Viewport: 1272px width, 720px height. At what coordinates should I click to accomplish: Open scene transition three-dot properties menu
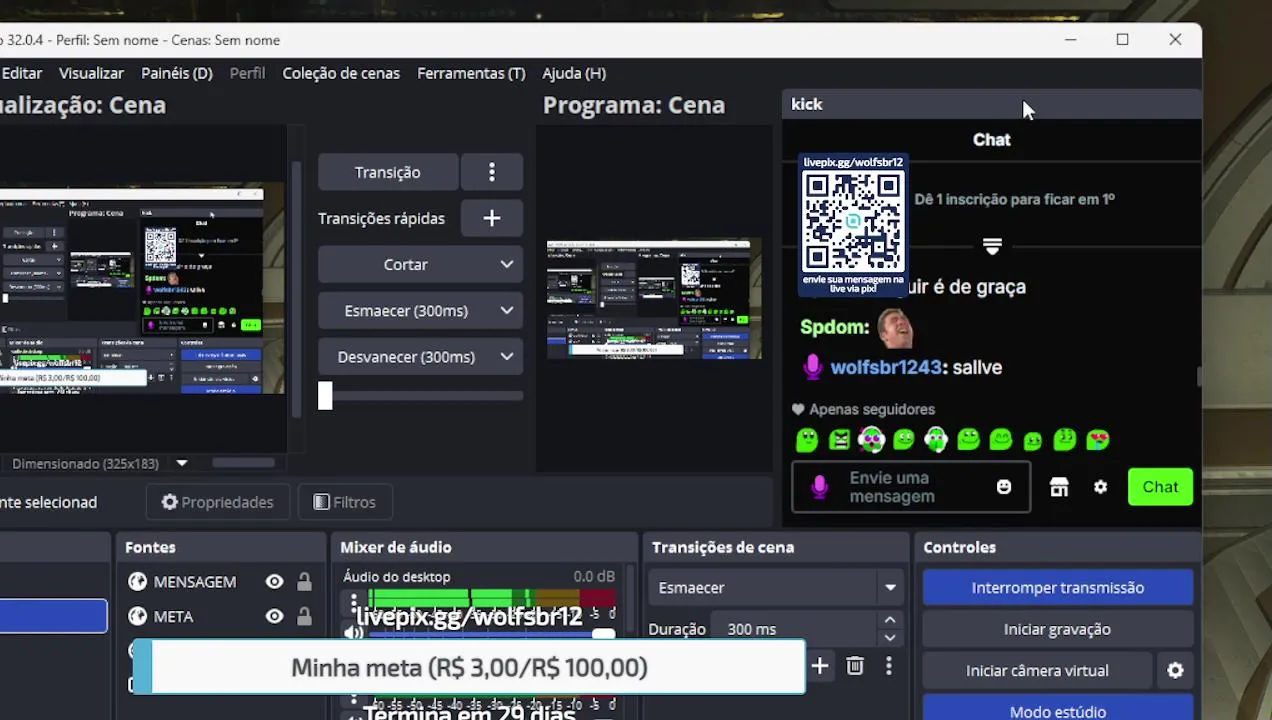point(888,666)
